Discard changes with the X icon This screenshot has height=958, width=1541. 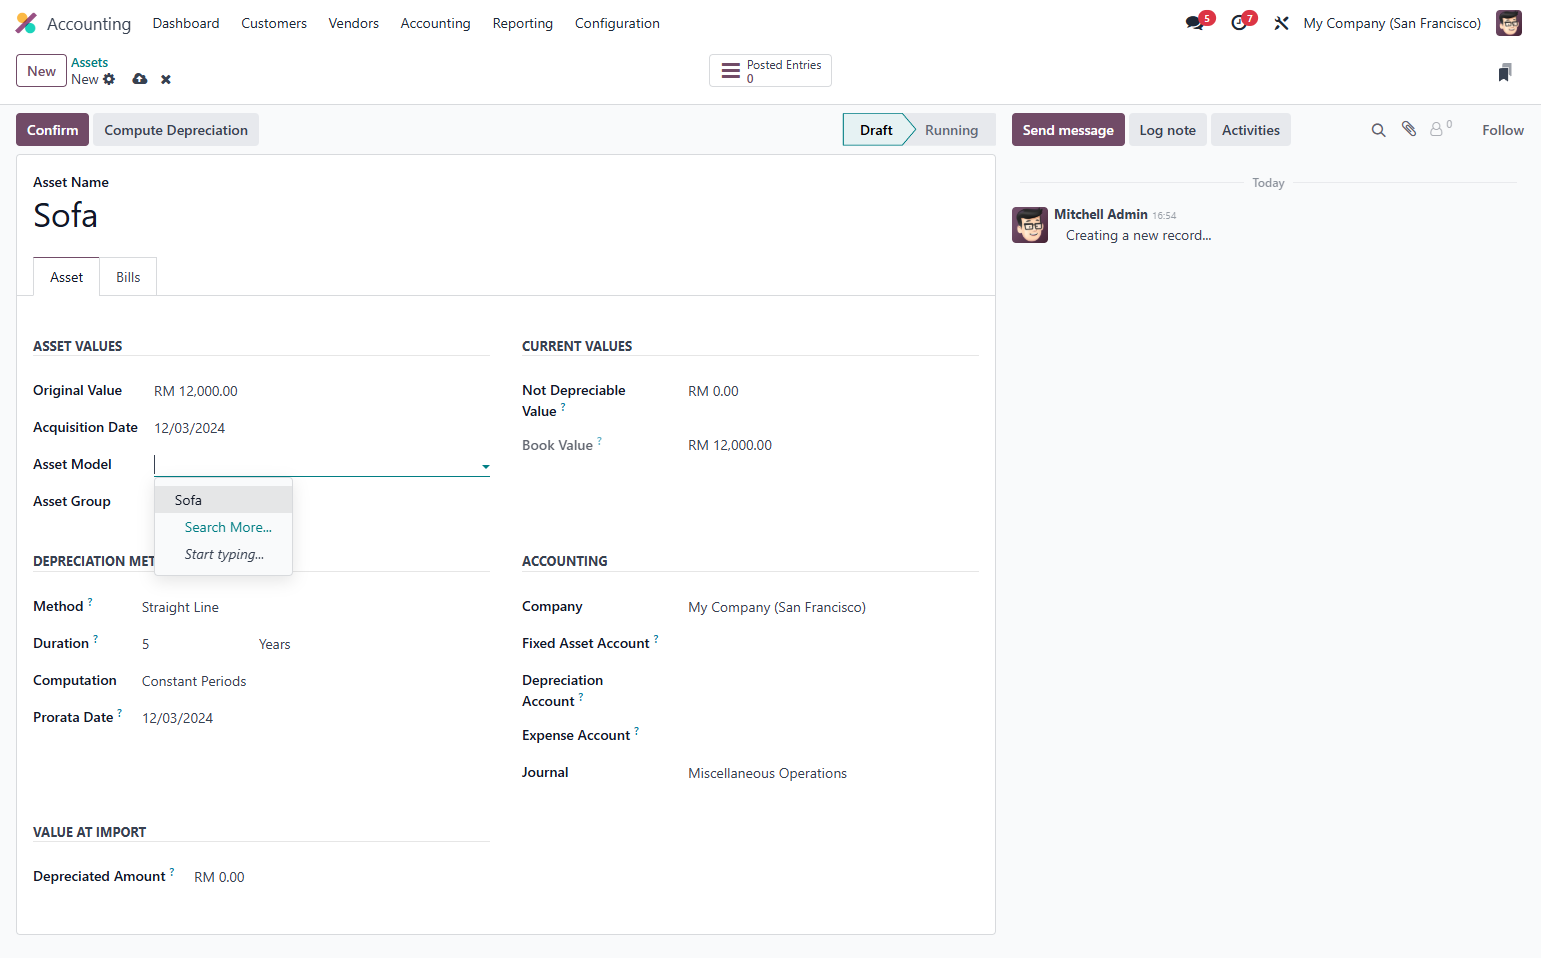click(166, 79)
